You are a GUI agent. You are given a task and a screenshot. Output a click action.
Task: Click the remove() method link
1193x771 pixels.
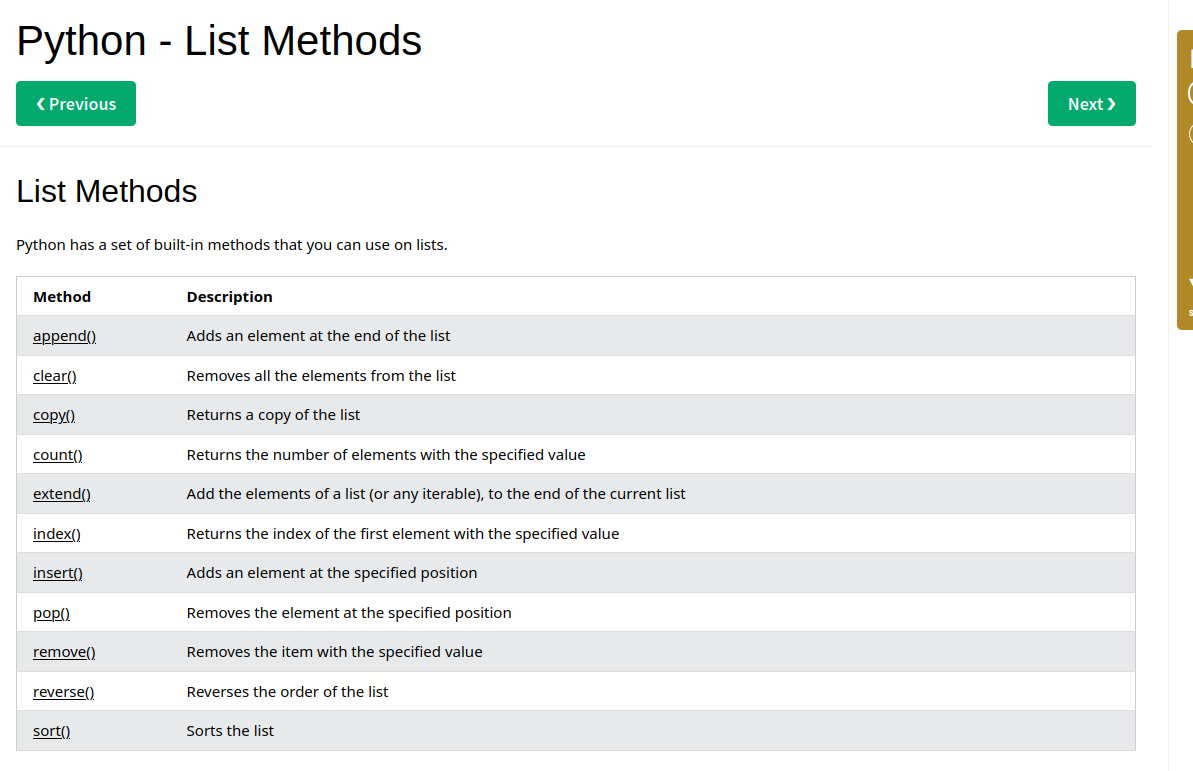pyautogui.click(x=64, y=652)
